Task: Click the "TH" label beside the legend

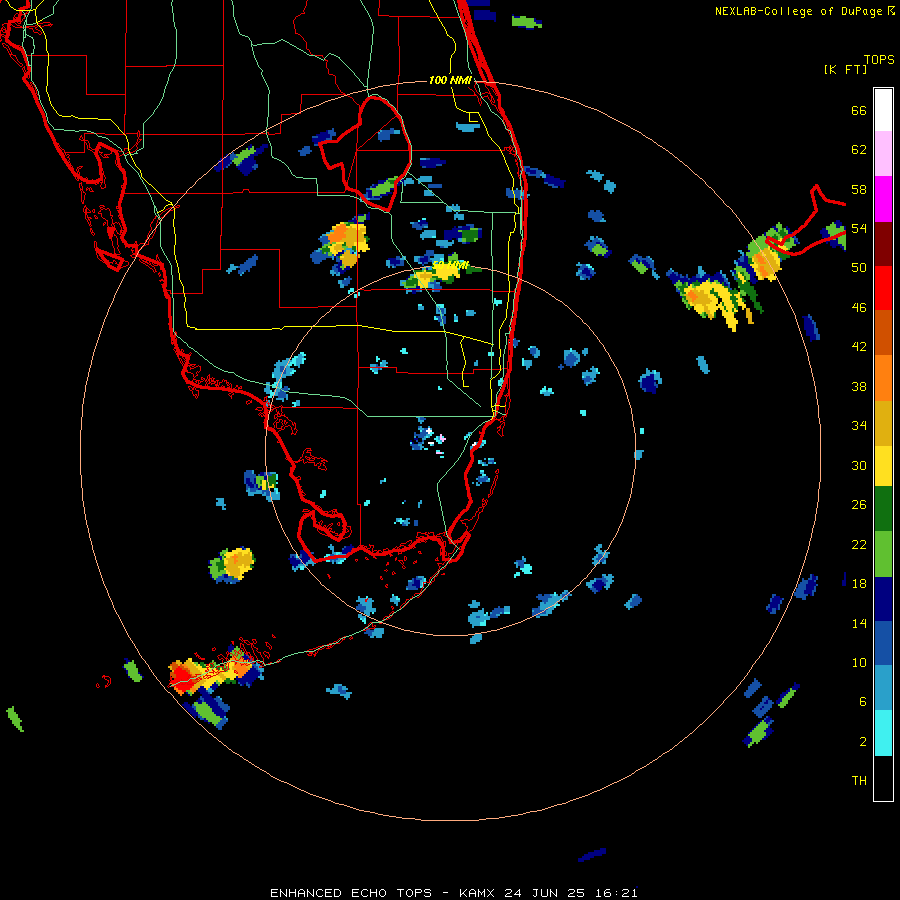Action: click(859, 781)
